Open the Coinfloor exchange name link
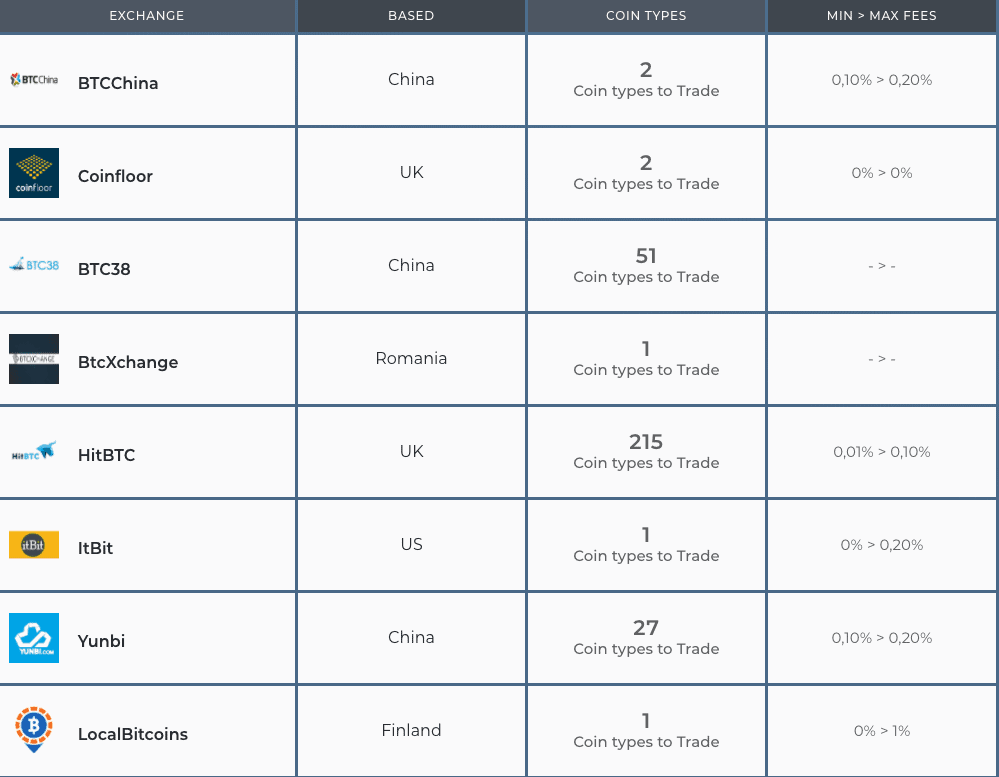 (x=115, y=176)
